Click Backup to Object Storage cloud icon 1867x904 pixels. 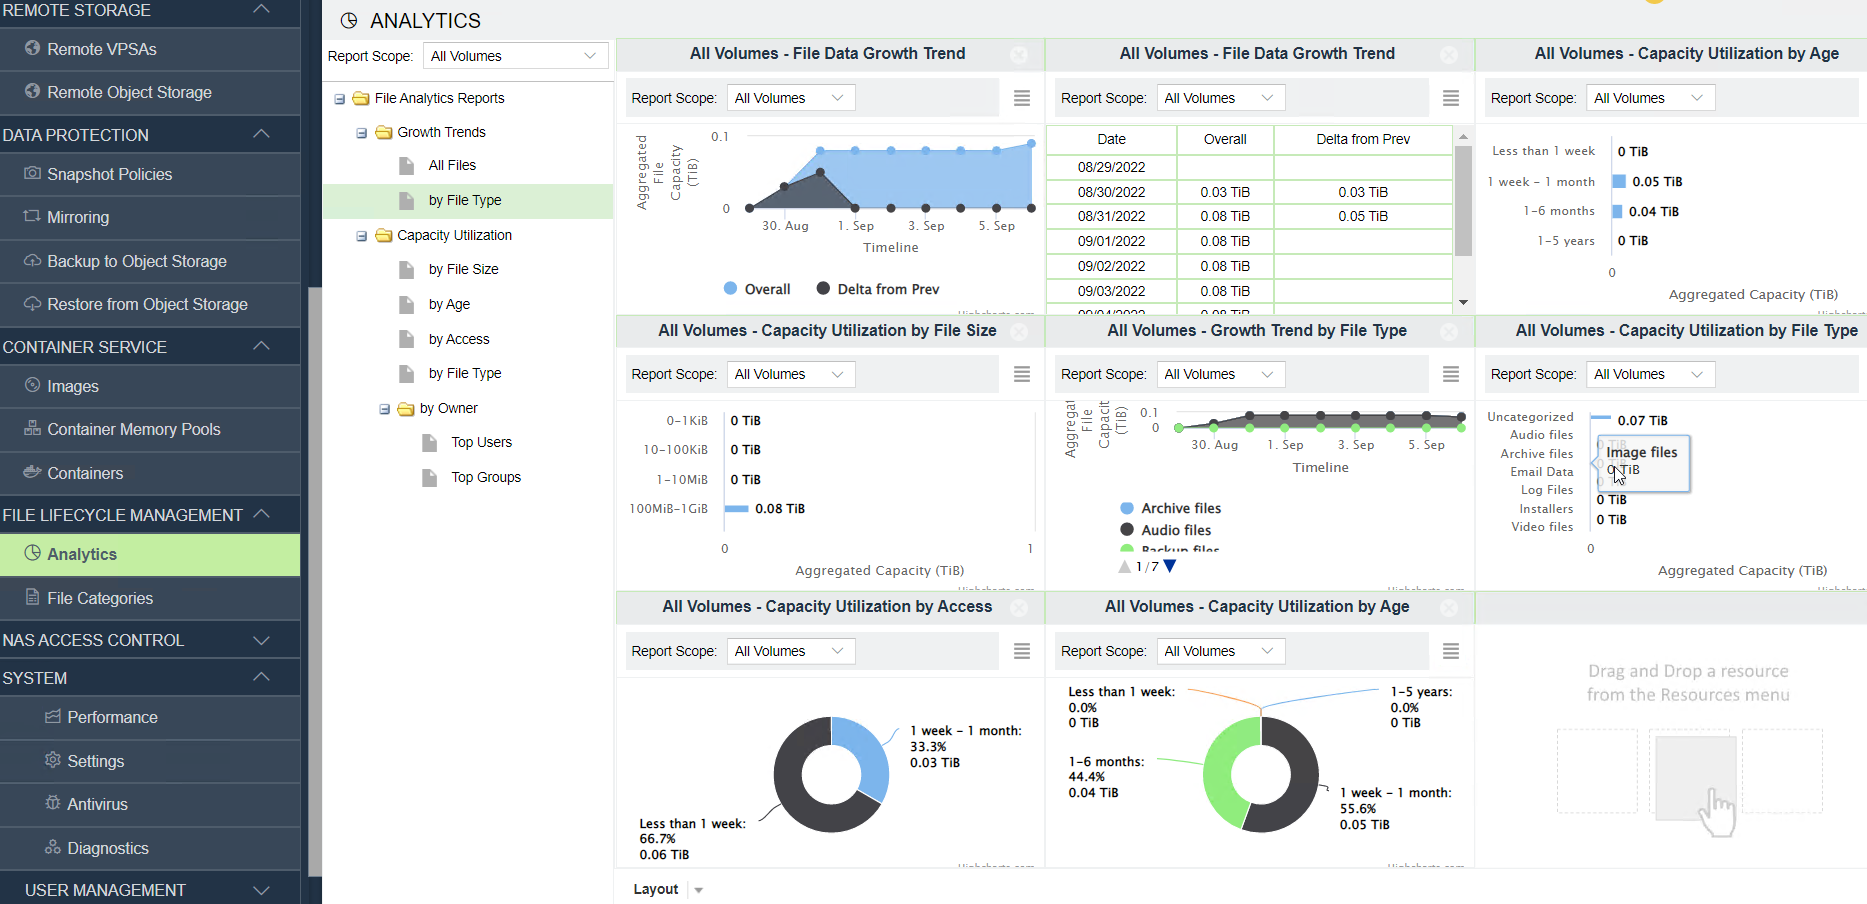32,260
